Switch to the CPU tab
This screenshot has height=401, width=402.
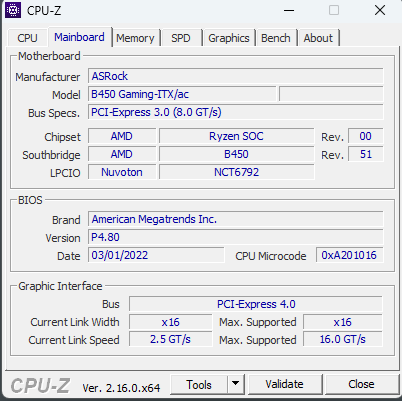click(x=27, y=38)
